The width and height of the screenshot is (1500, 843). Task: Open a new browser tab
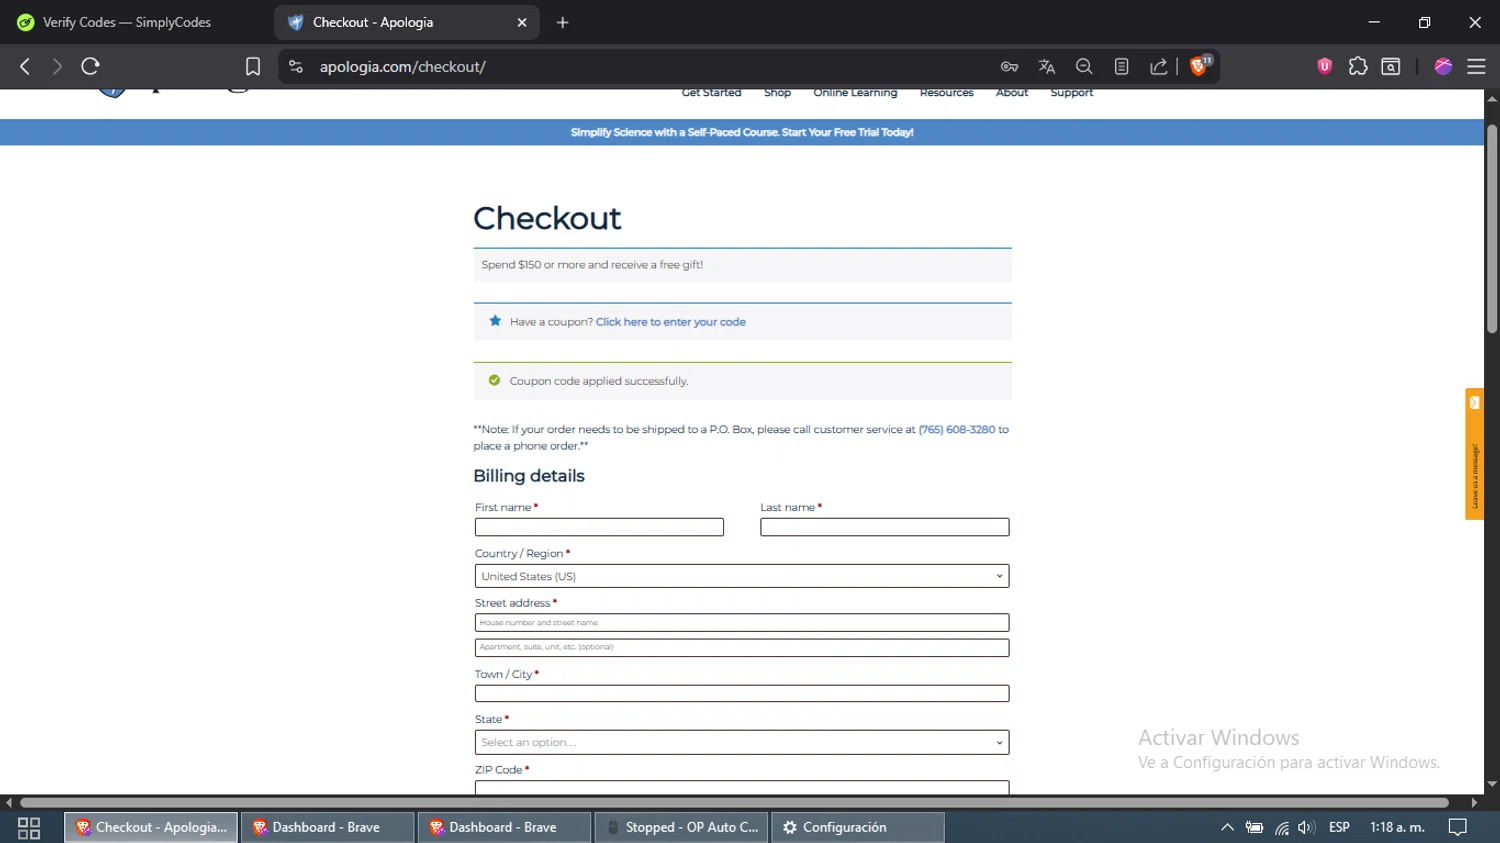click(x=562, y=22)
